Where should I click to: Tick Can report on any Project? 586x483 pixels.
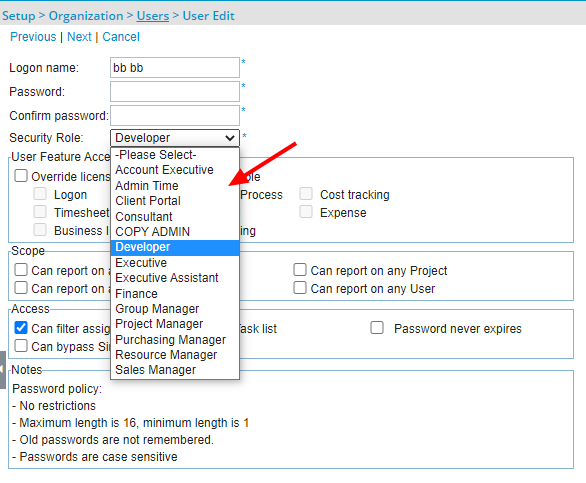point(300,270)
